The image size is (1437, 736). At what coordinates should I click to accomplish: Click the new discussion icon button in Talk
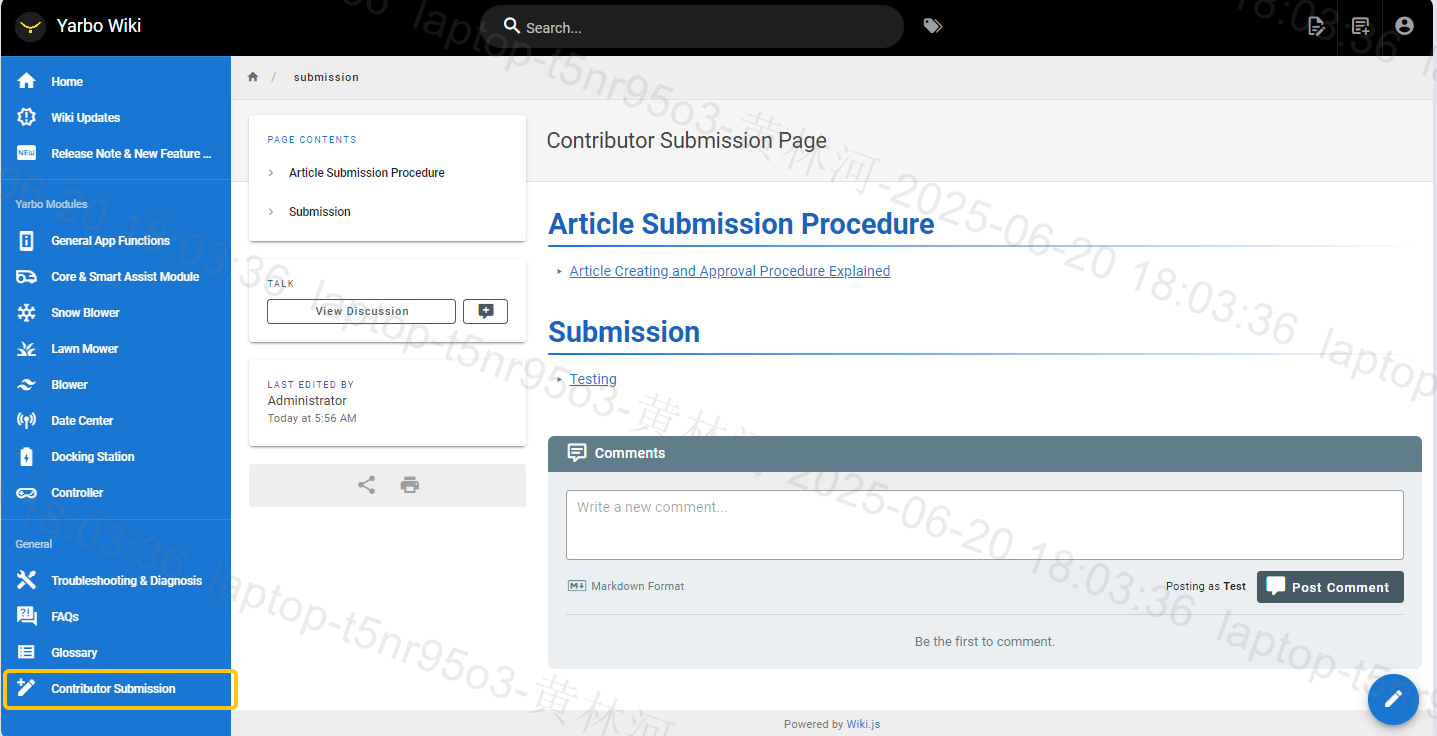click(485, 311)
